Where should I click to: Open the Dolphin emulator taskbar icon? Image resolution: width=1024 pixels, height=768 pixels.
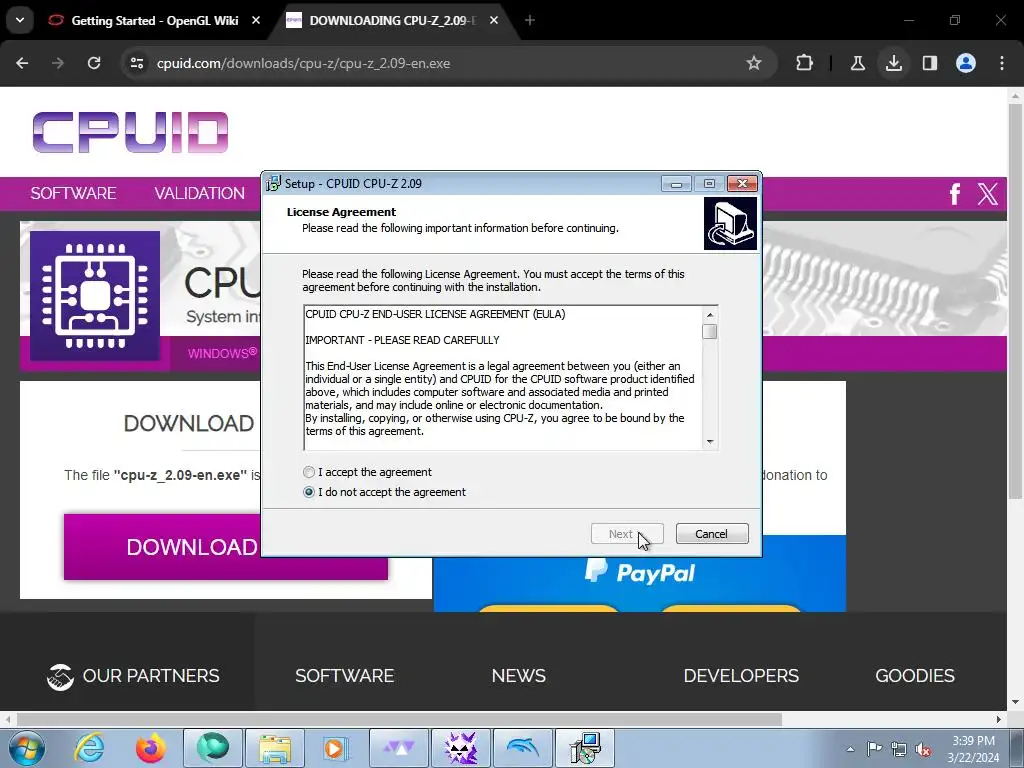pyautogui.click(x=522, y=748)
